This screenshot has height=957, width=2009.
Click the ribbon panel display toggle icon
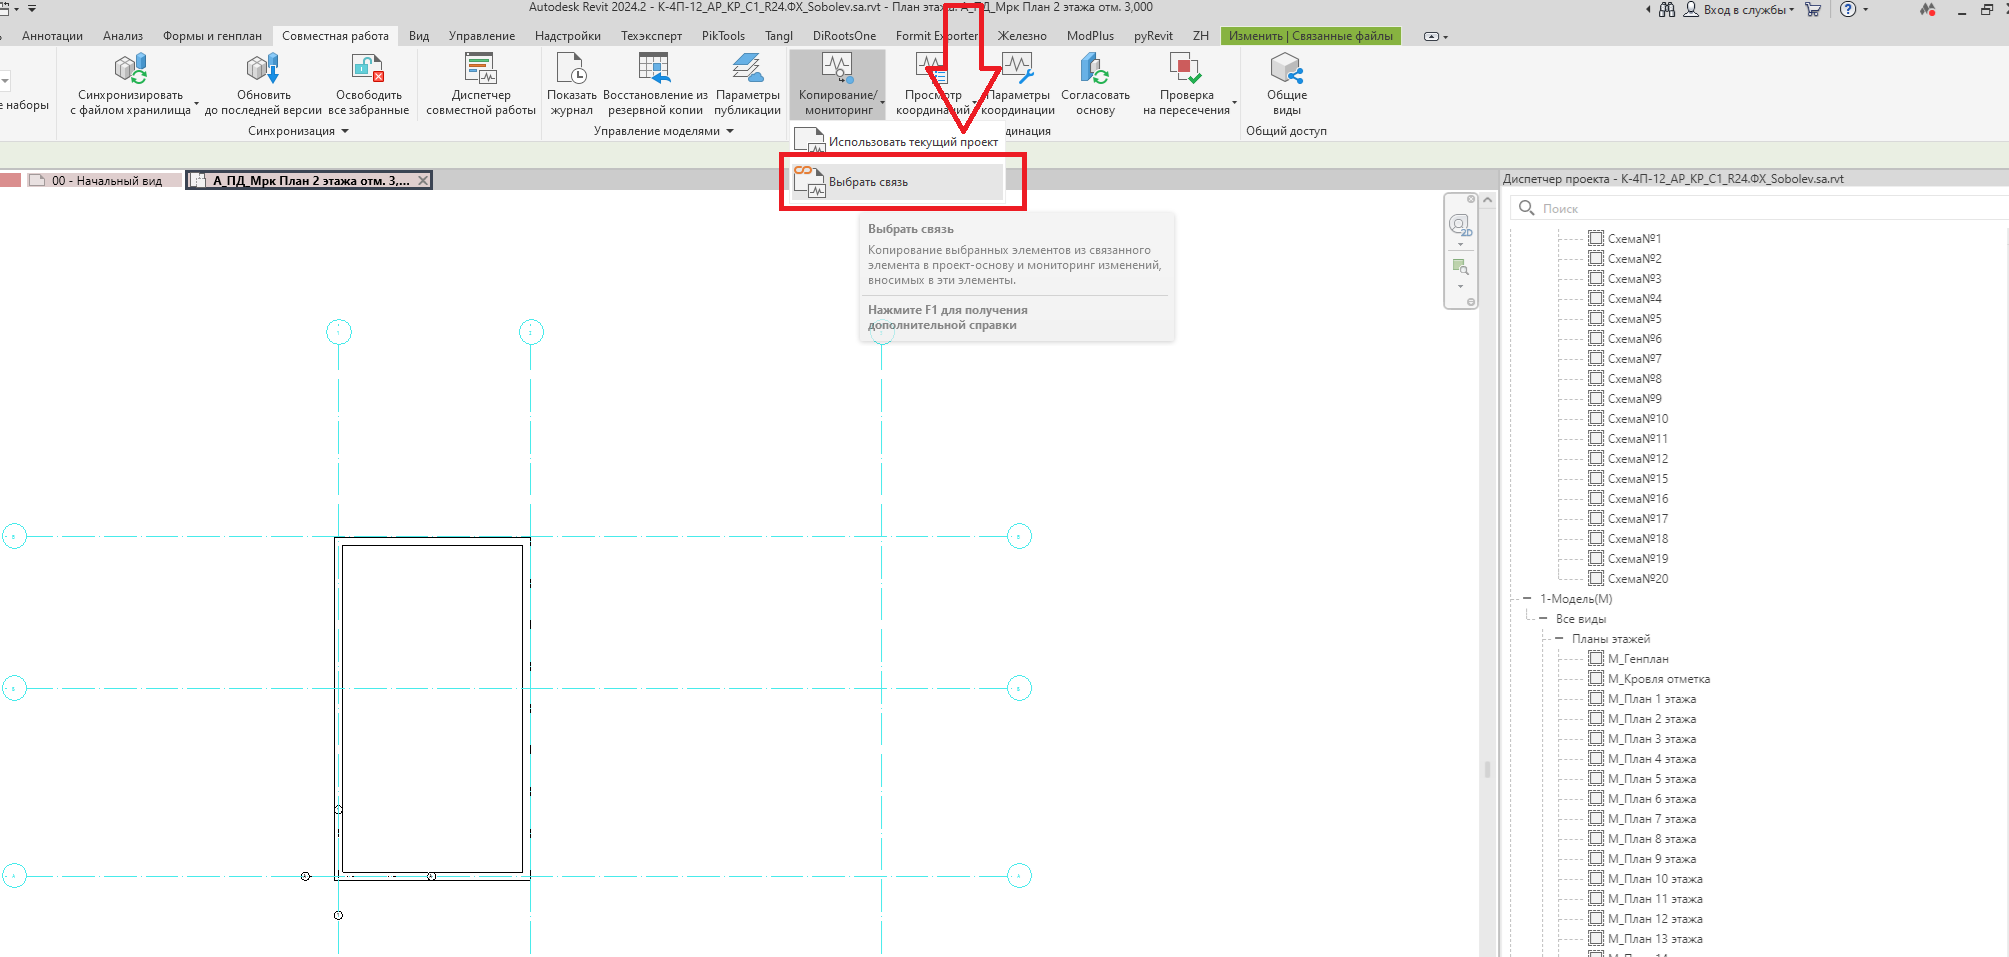point(1431,36)
